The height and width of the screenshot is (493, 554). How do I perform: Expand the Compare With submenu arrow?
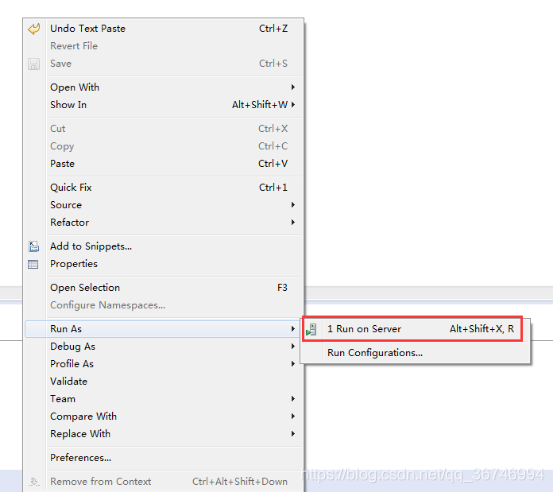(x=293, y=416)
